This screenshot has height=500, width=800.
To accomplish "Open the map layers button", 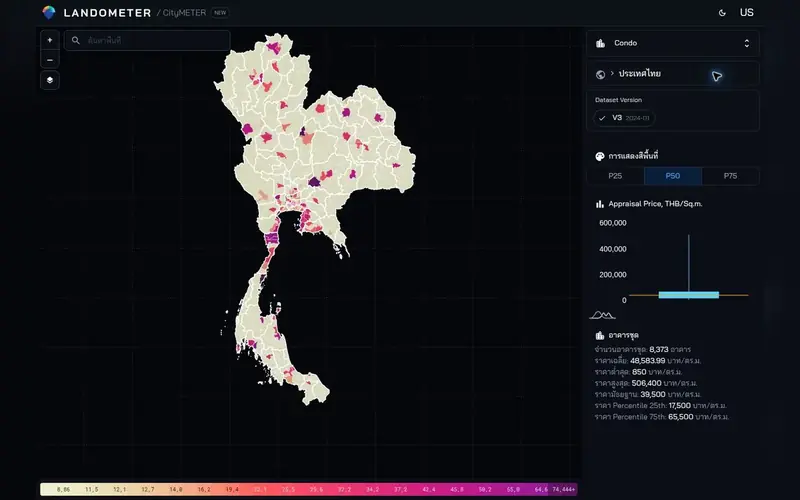I will click(x=49, y=80).
